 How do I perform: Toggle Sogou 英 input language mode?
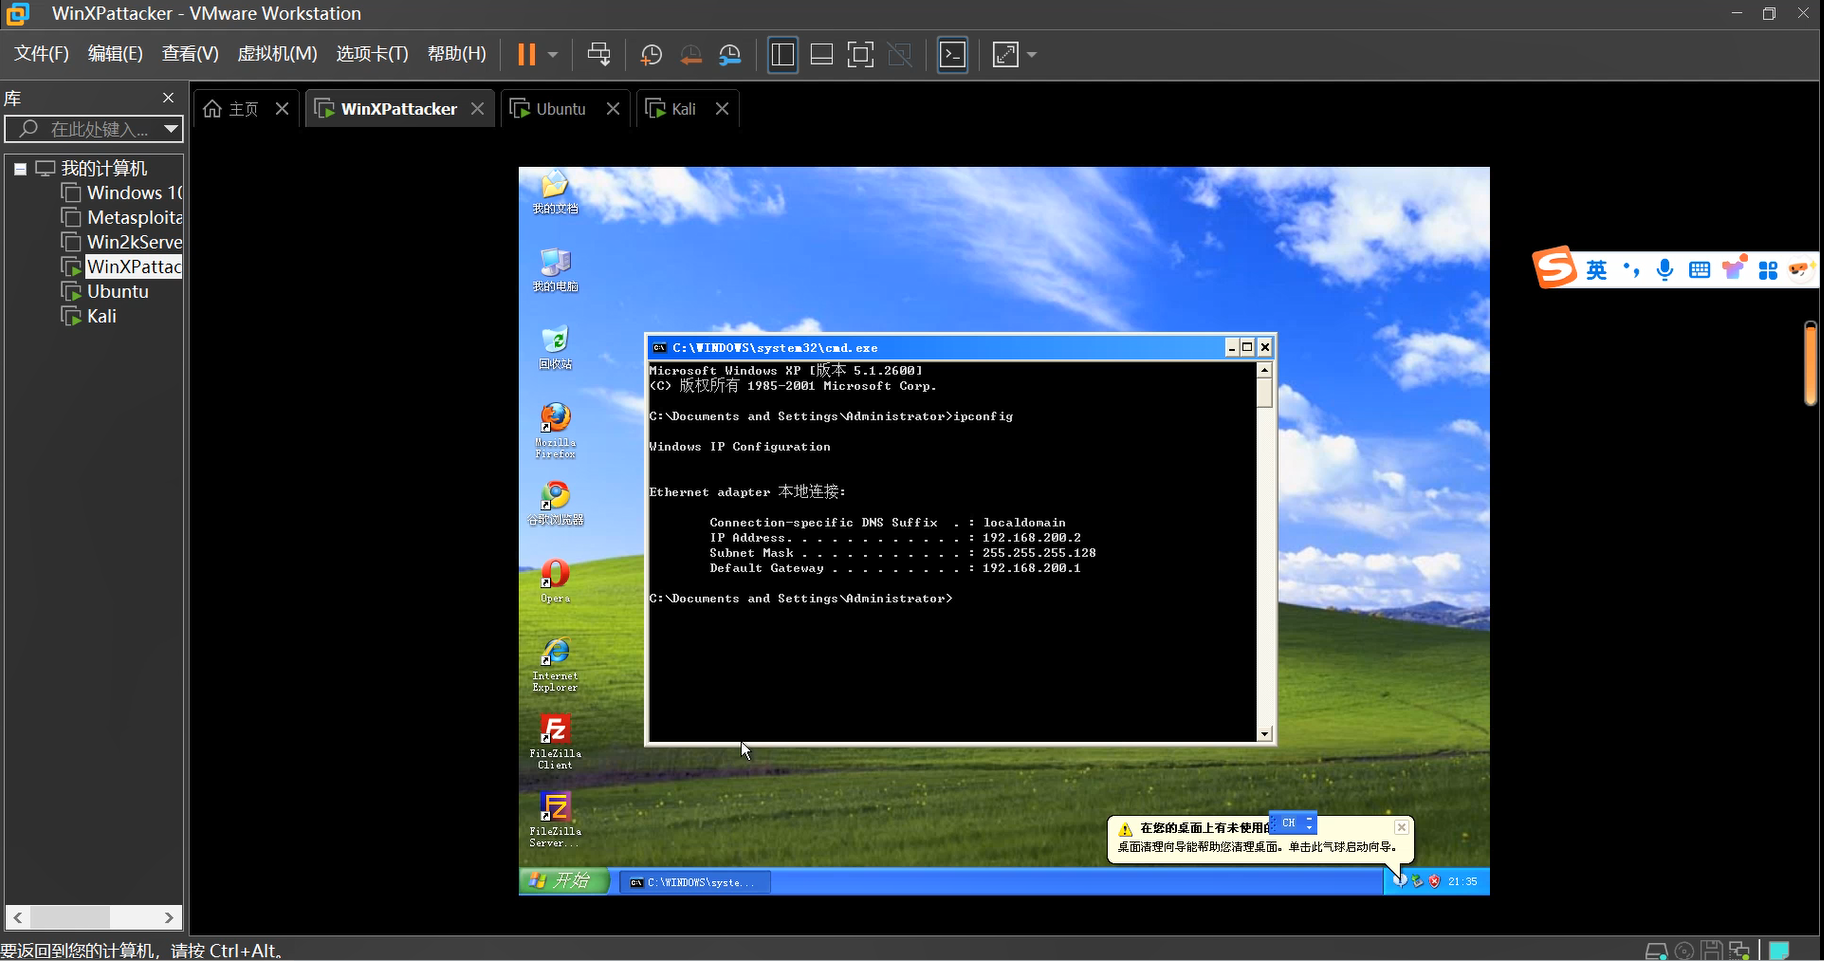[1597, 270]
